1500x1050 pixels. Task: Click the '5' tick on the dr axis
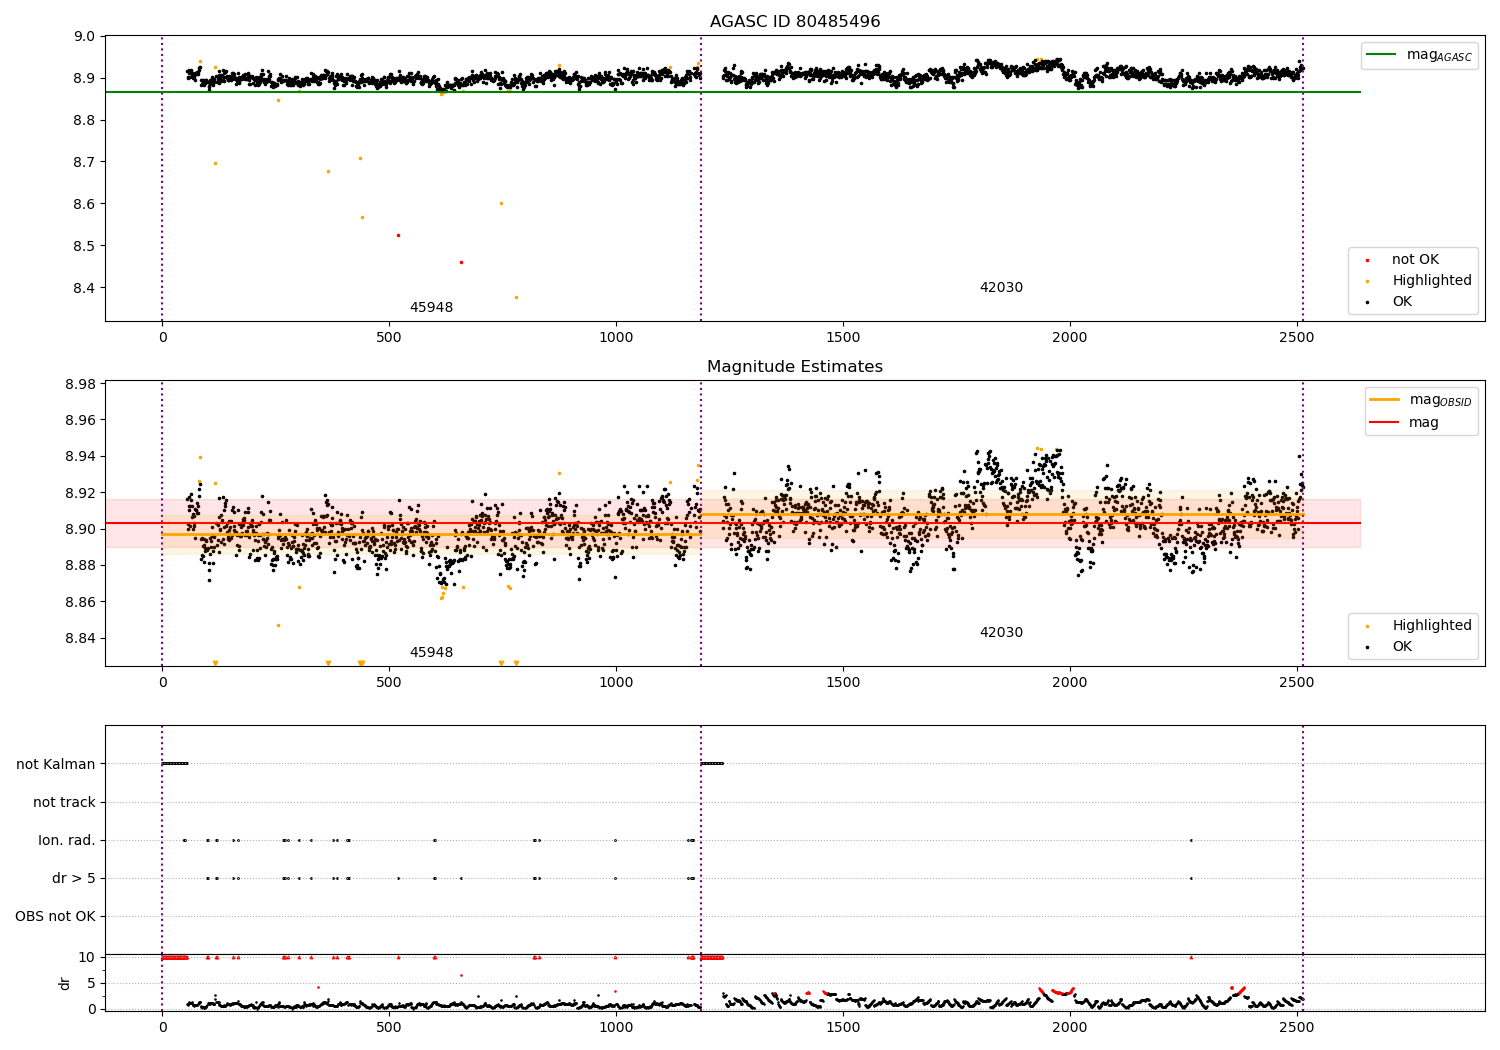(x=91, y=983)
